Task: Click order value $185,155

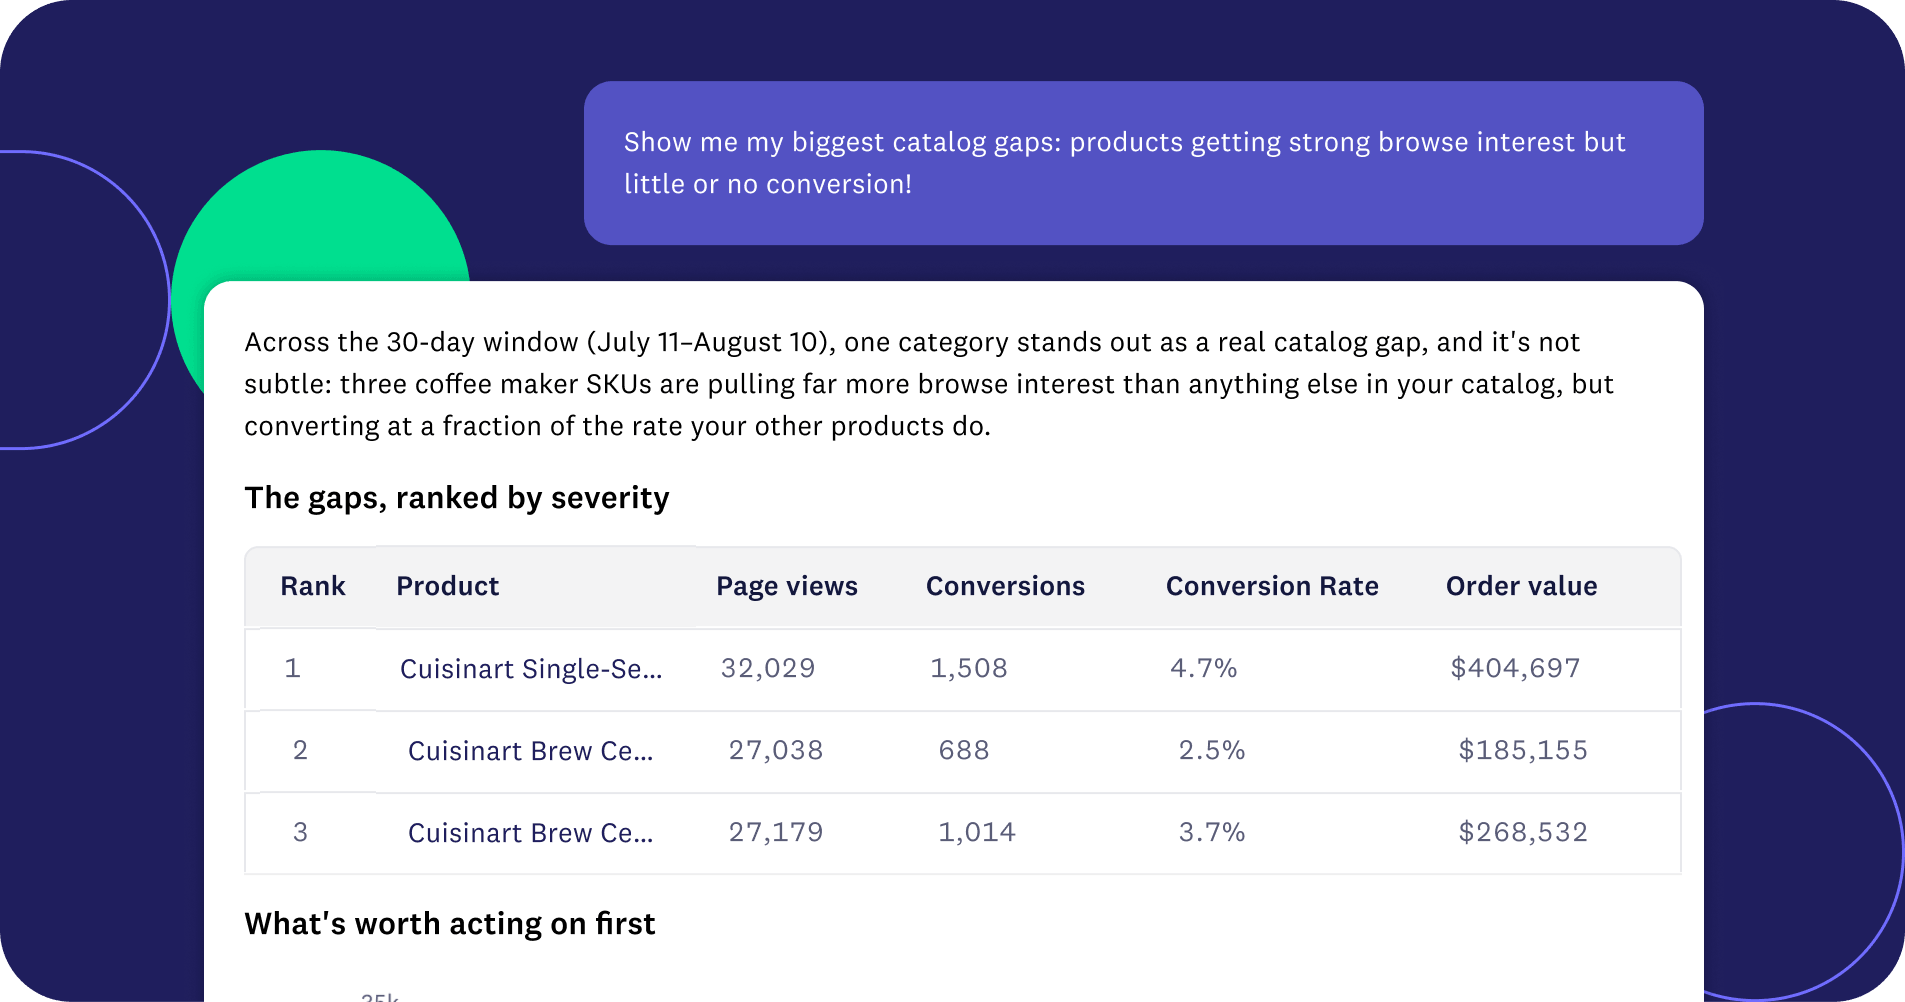Action: (x=1523, y=750)
